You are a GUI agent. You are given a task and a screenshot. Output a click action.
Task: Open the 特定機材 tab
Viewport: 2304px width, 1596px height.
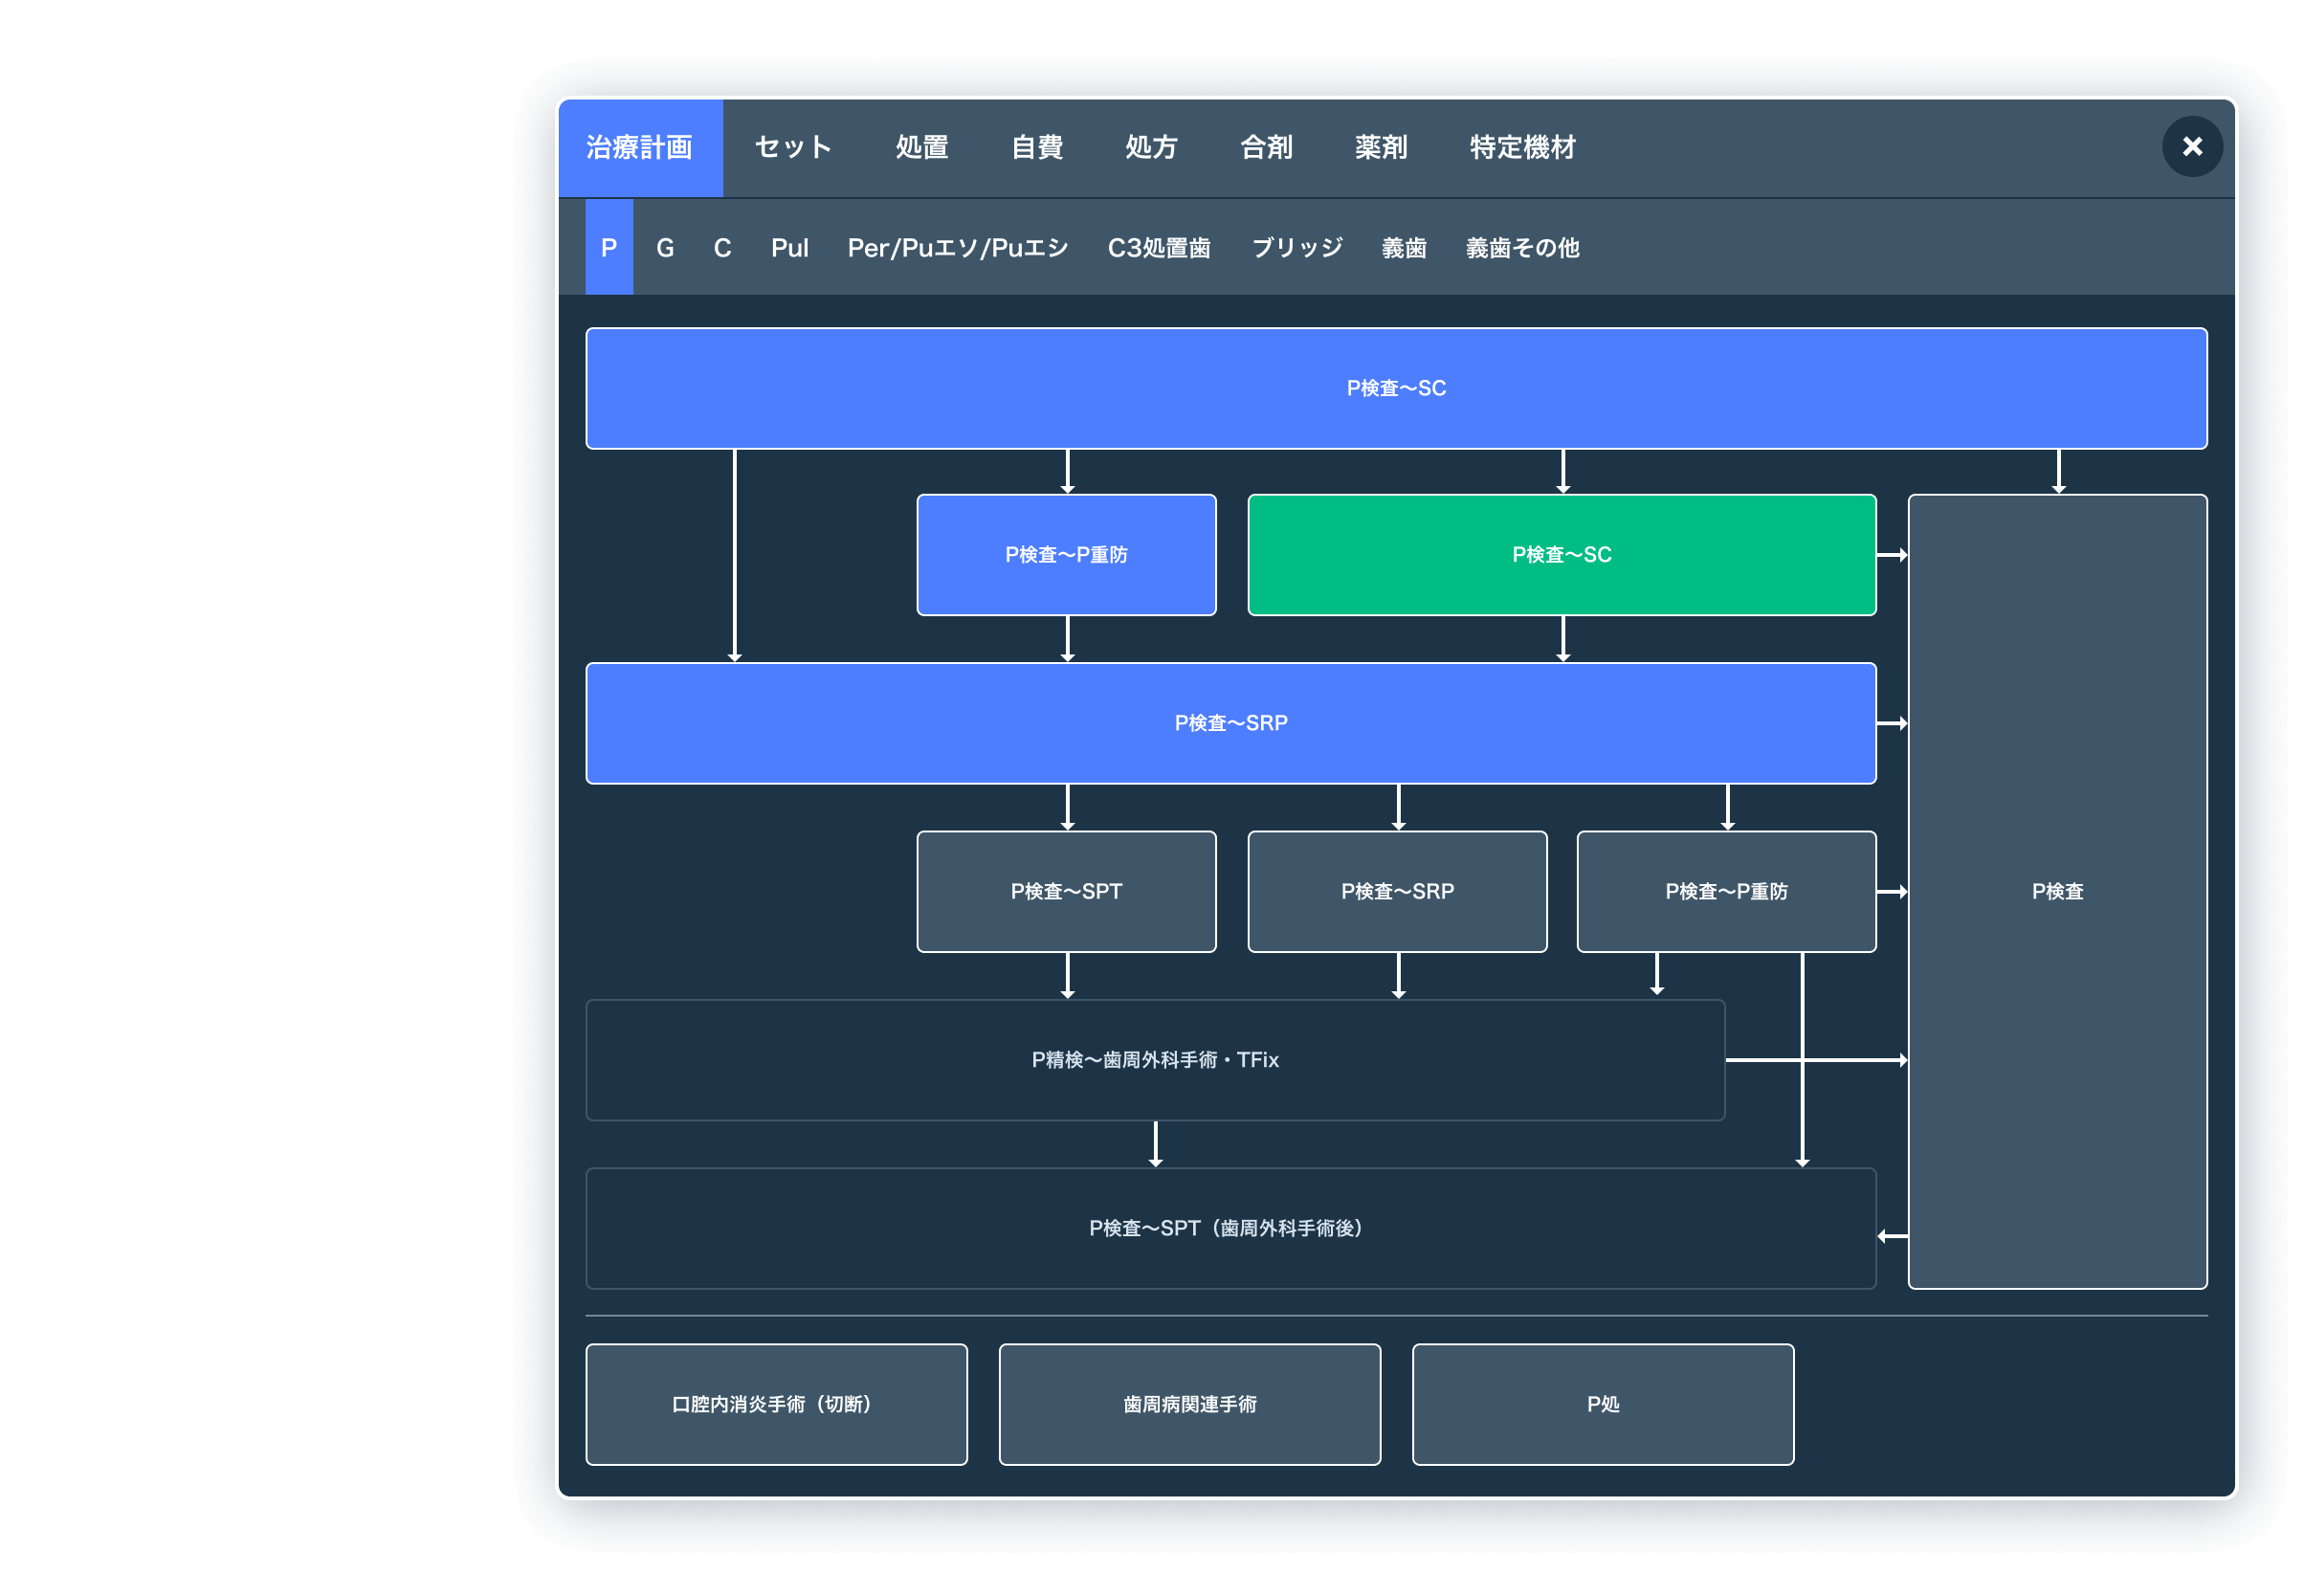pyautogui.click(x=1522, y=147)
